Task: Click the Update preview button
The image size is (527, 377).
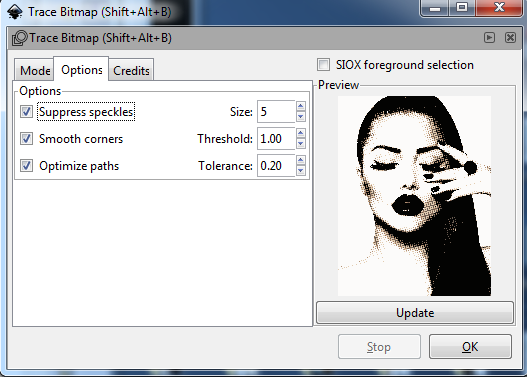Action: tap(415, 313)
